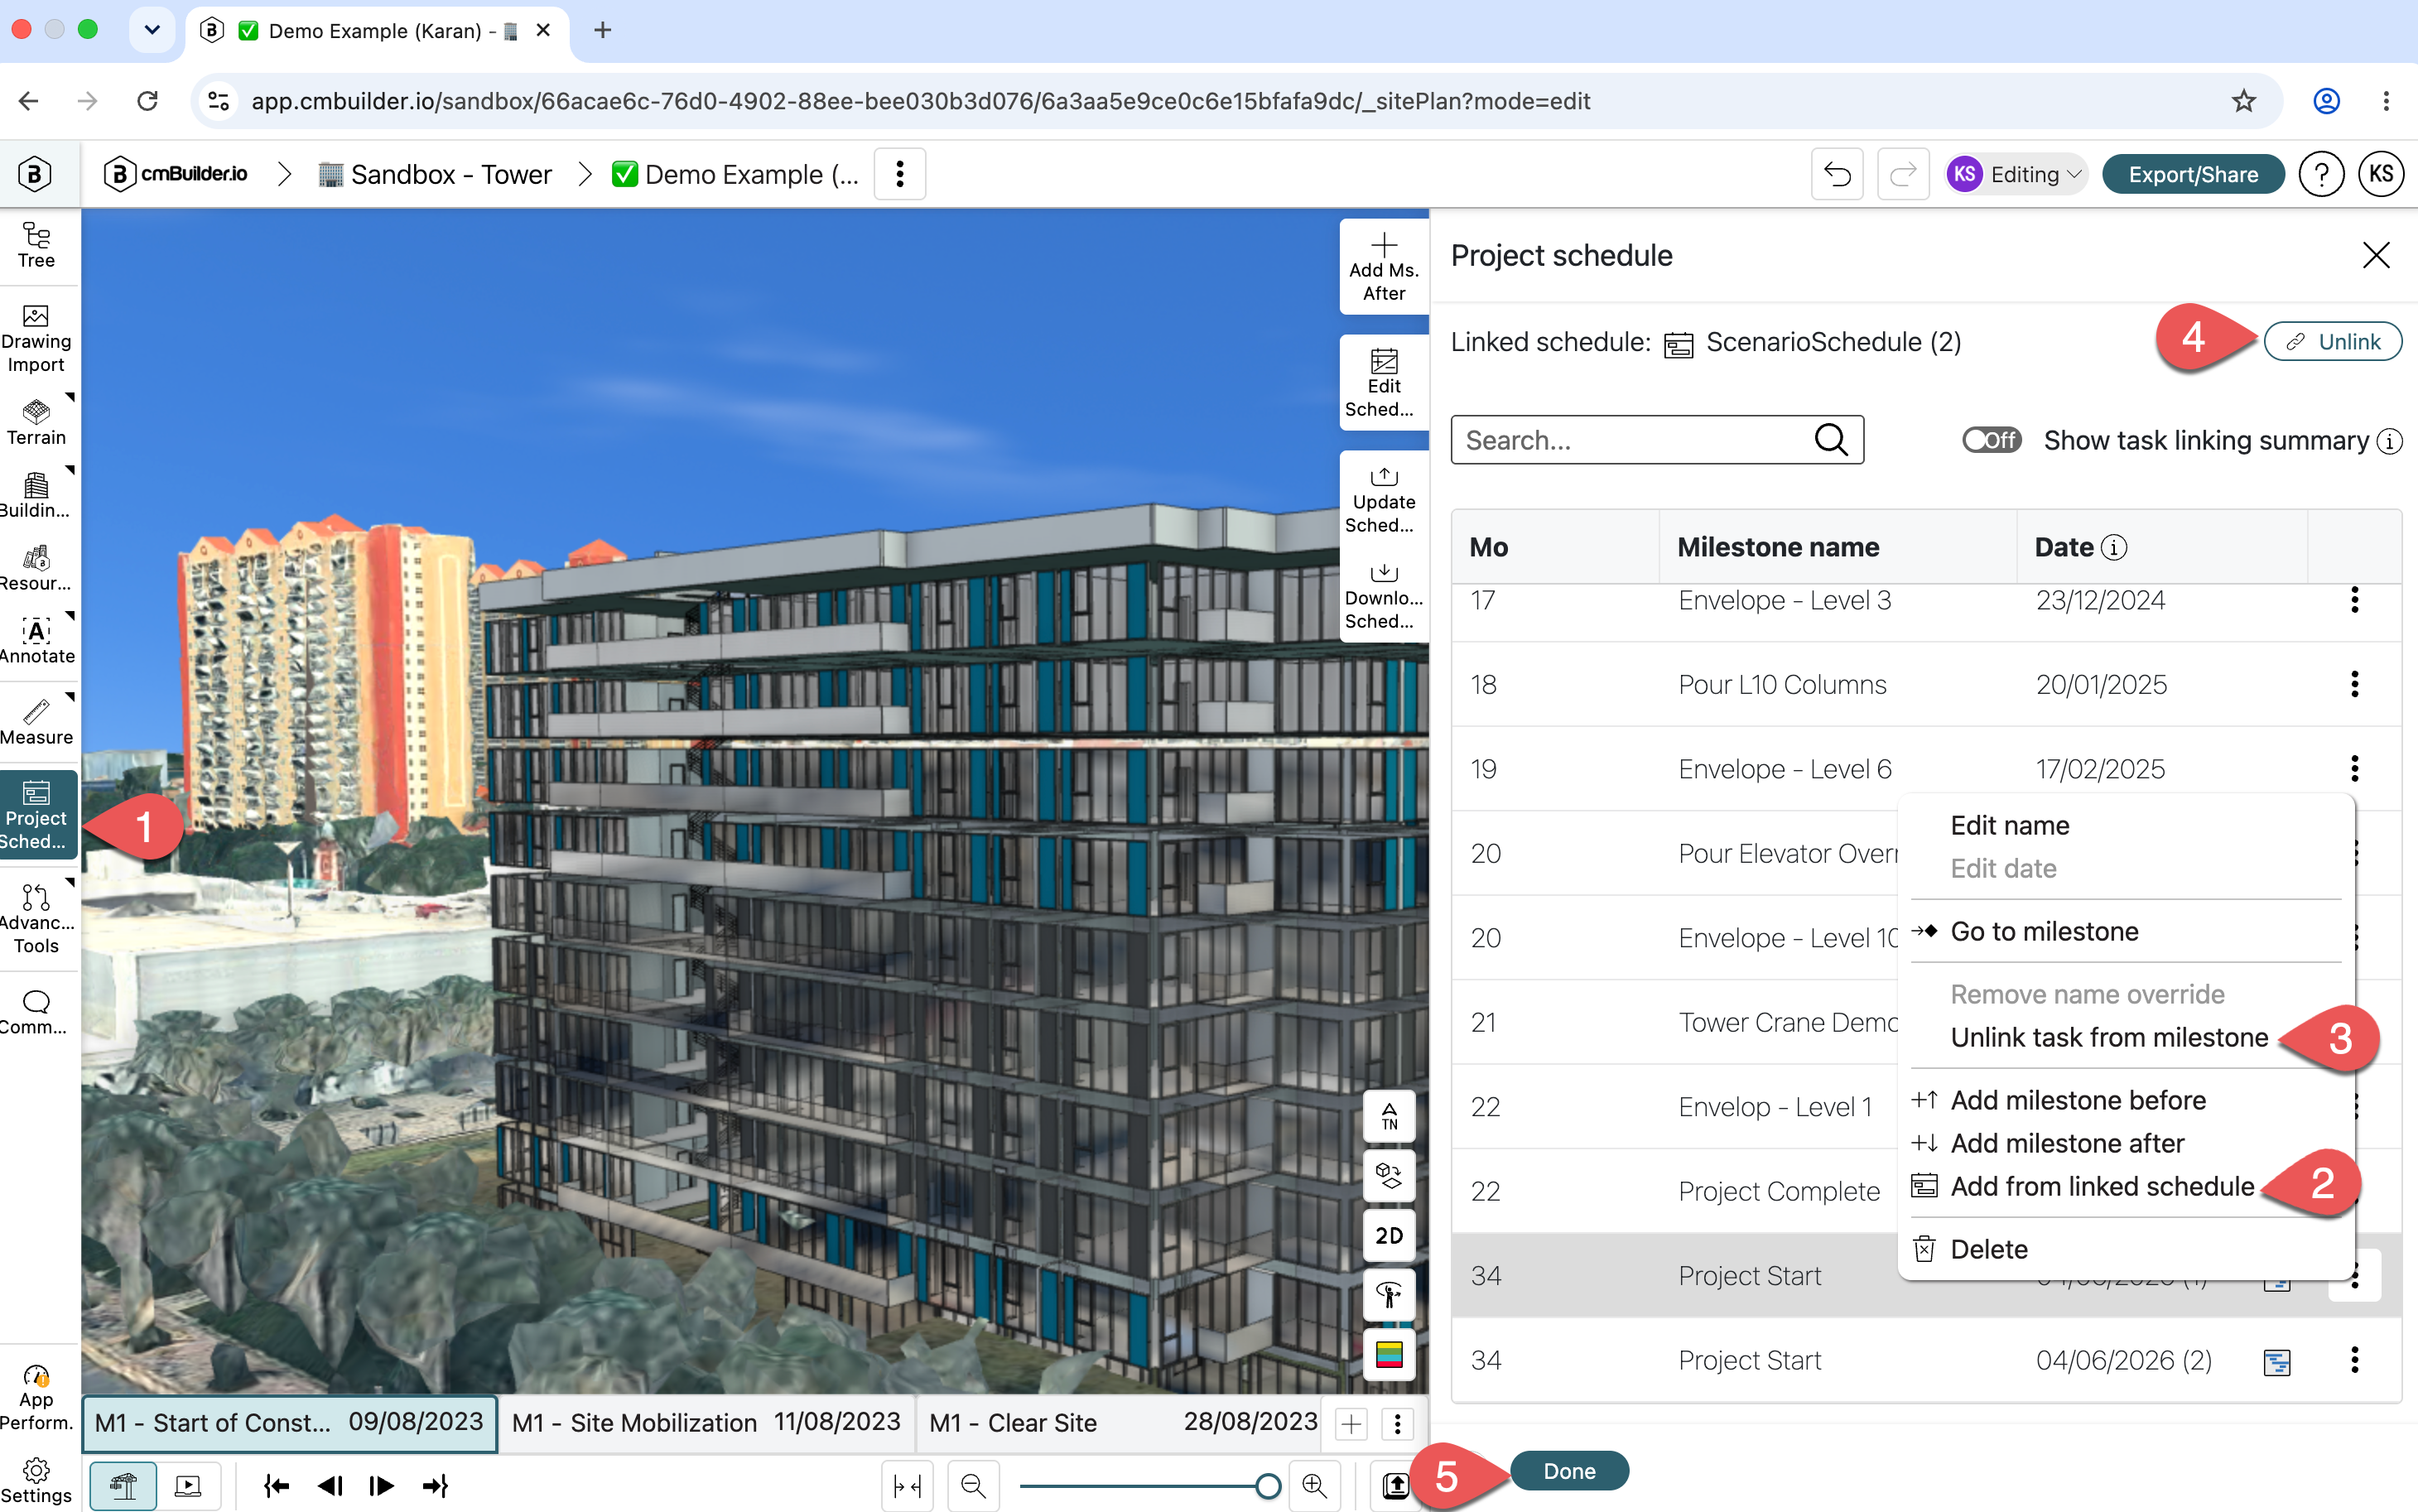This screenshot has width=2418, height=1512.
Task: Open the Demo Example breadcrumb
Action: pyautogui.click(x=735, y=174)
